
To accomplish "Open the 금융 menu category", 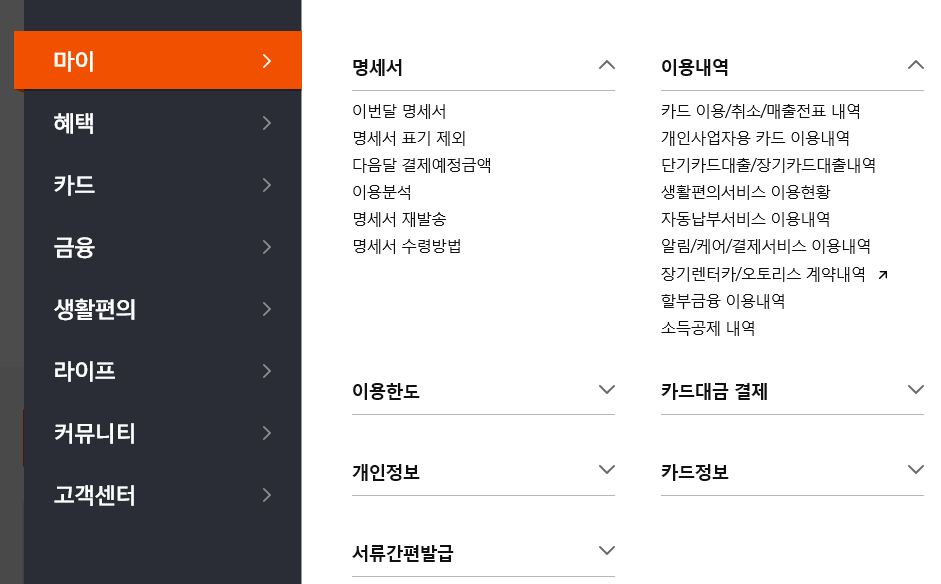I will [163, 247].
